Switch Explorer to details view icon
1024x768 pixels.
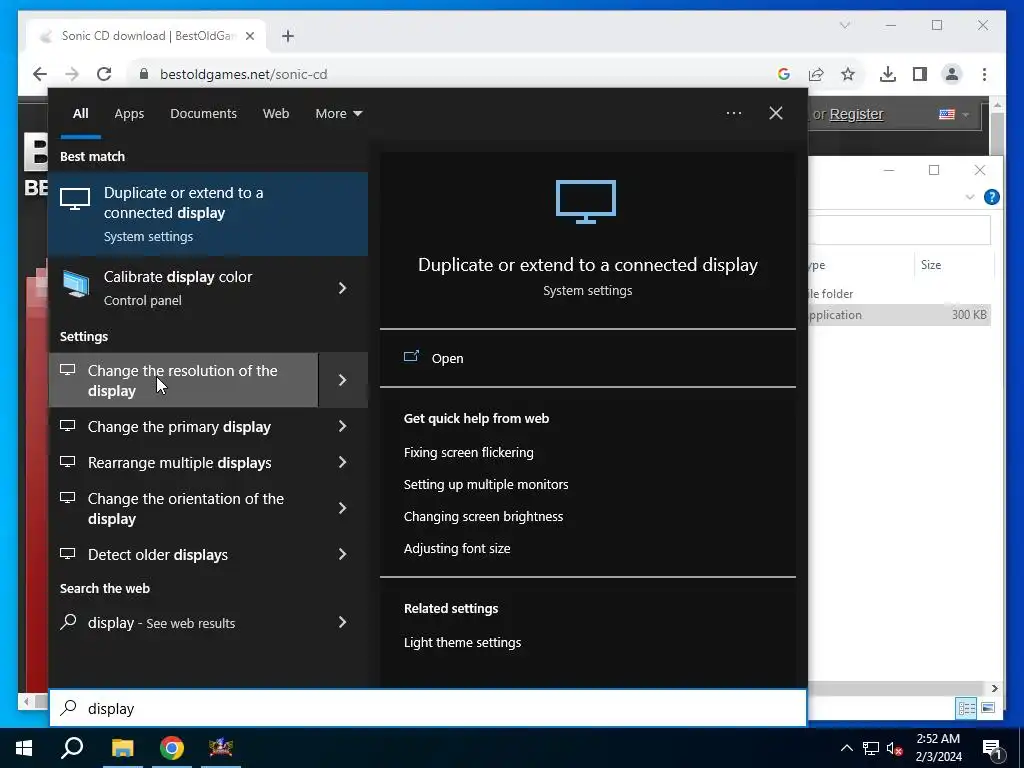(967, 708)
